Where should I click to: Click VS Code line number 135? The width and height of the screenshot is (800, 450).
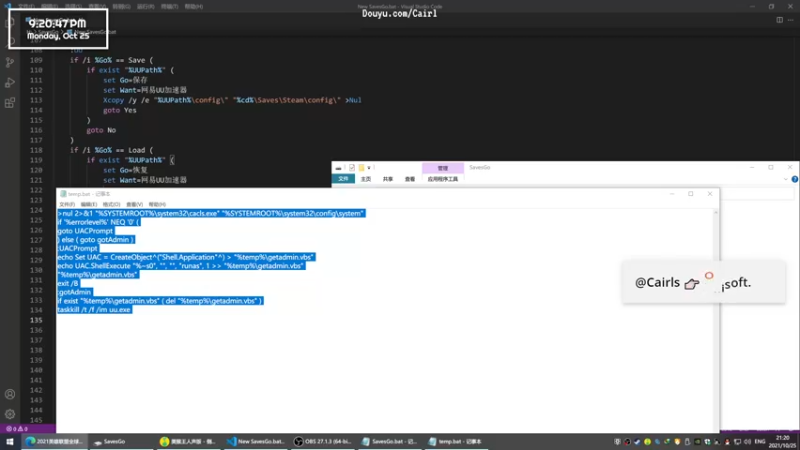coord(36,320)
